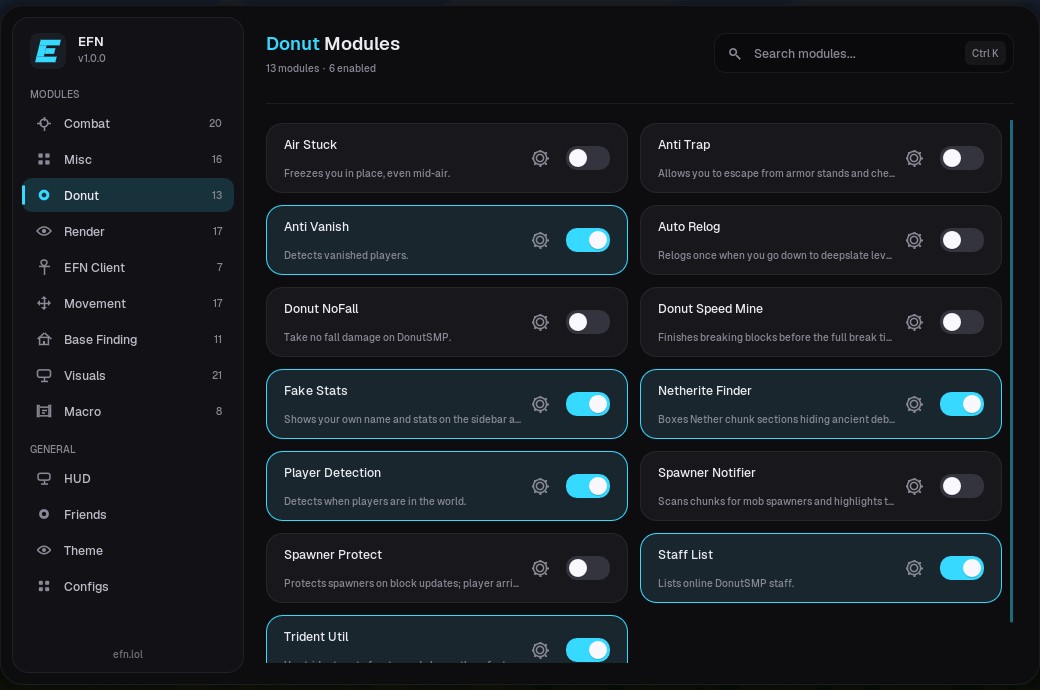Disable the Netherite Finder toggle

[x=962, y=404]
